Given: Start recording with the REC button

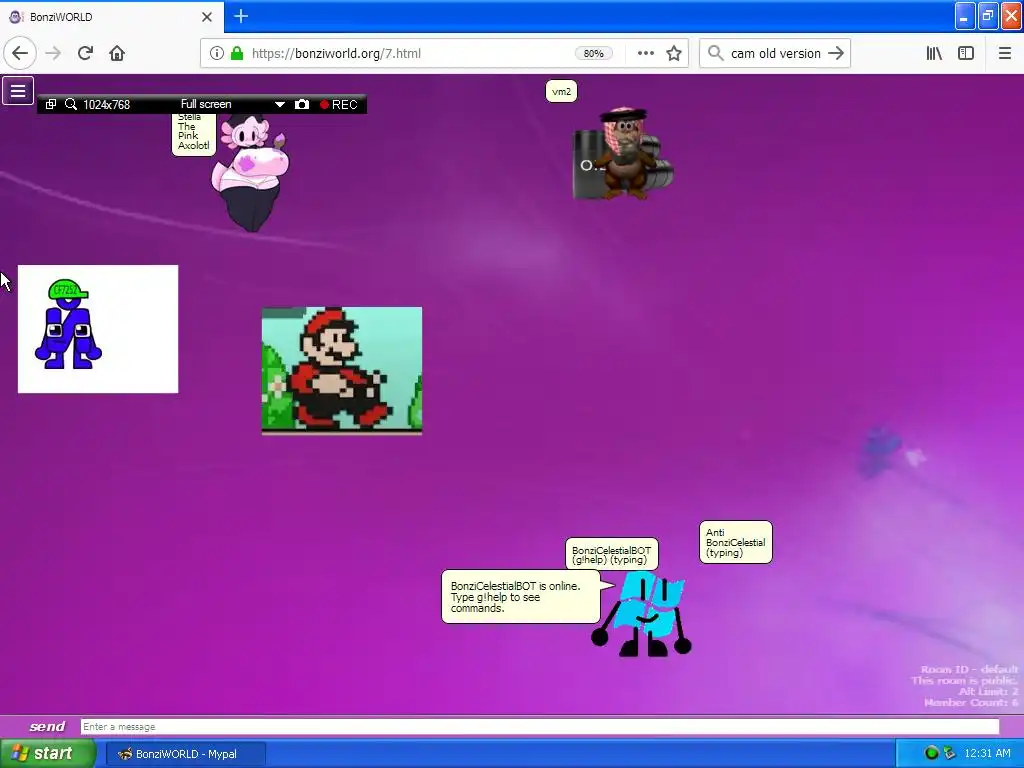Looking at the screenshot, I should [338, 104].
